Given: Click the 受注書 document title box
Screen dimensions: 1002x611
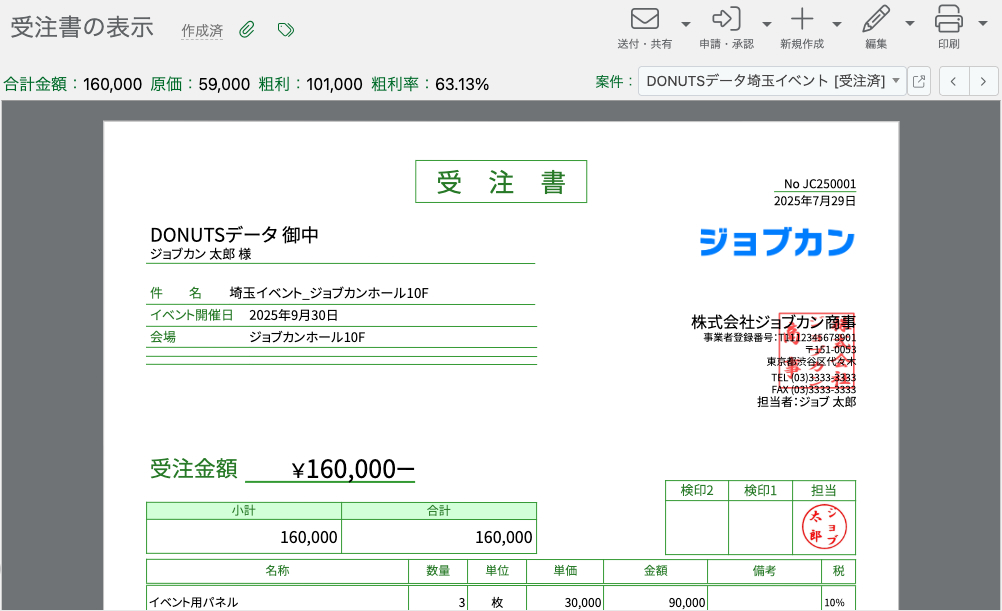Looking at the screenshot, I should click(501, 182).
